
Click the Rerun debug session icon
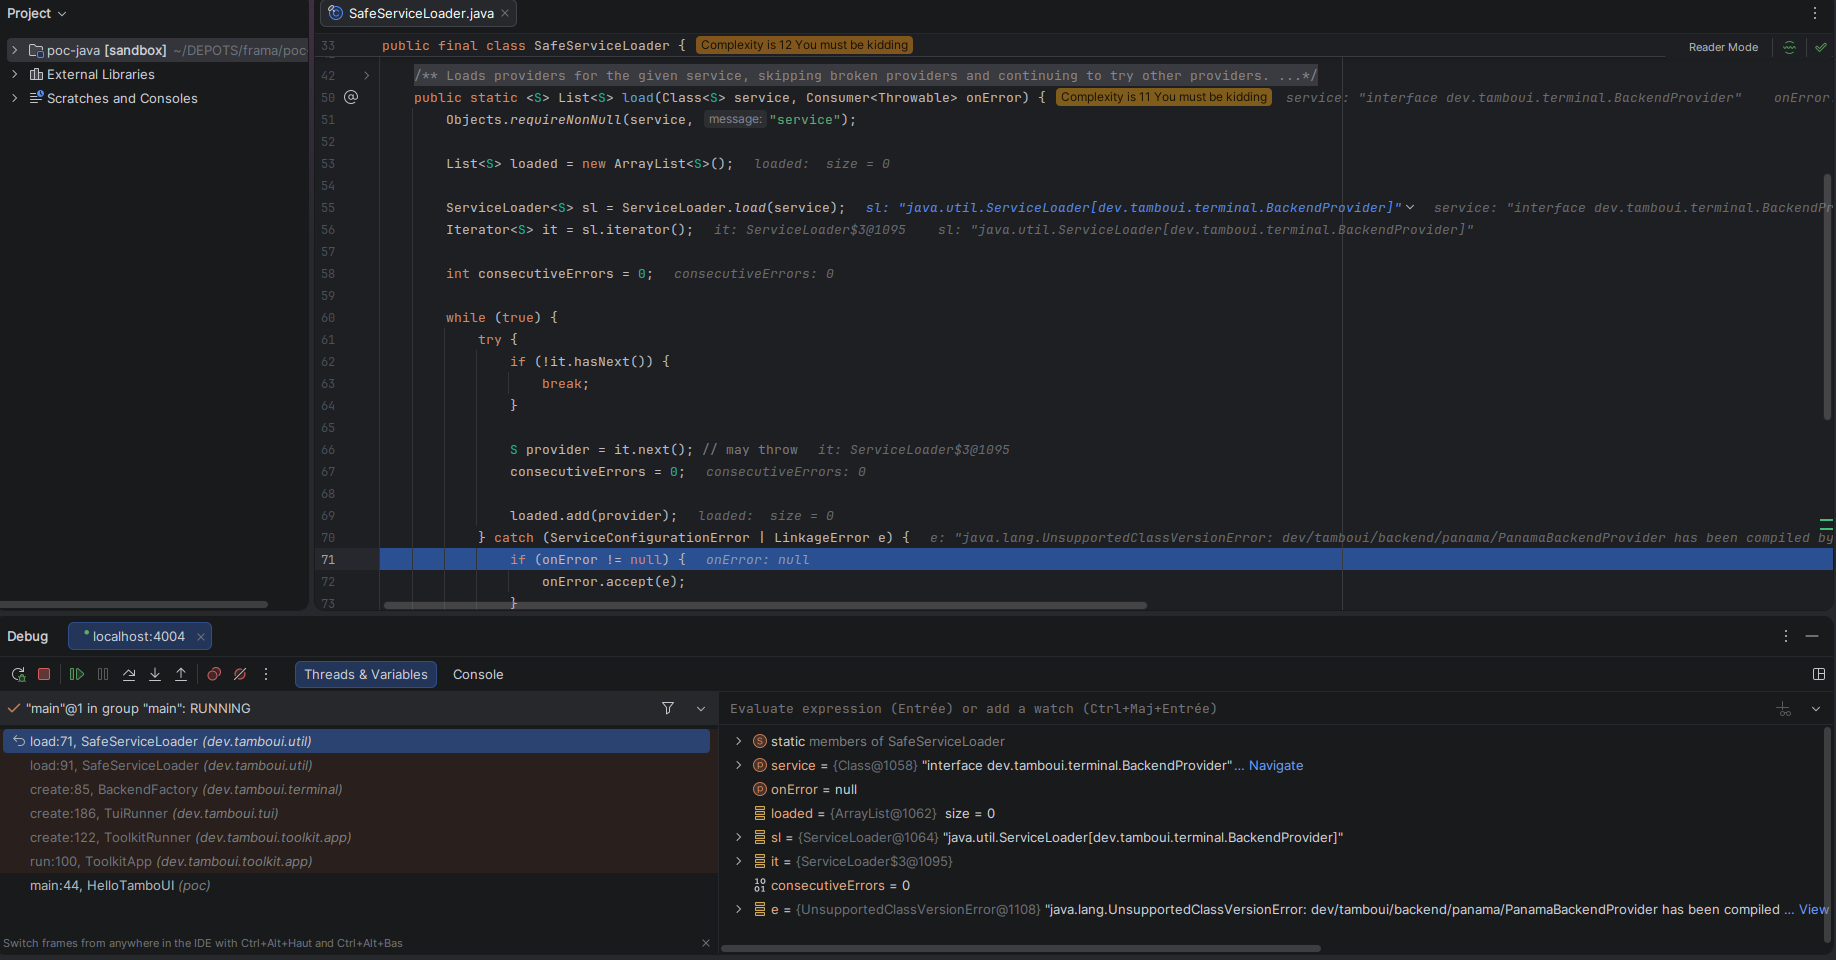click(x=18, y=675)
